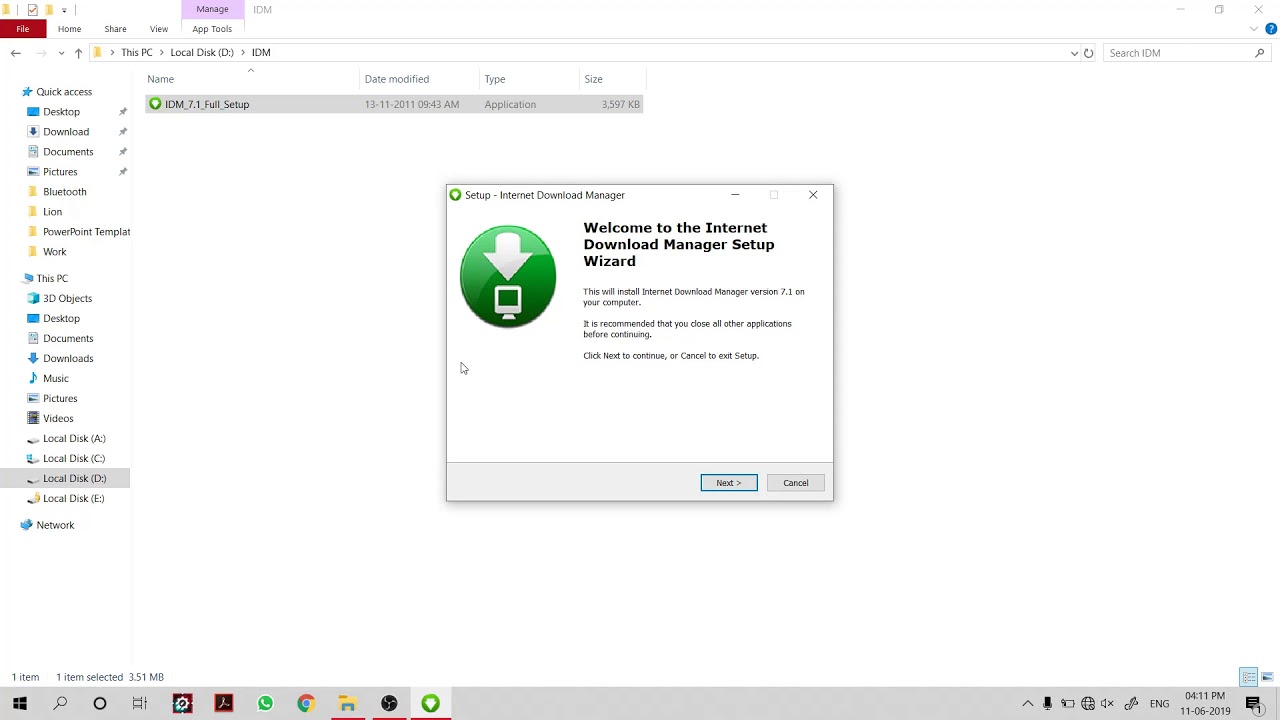Open Downloads under This PC

pos(68,359)
